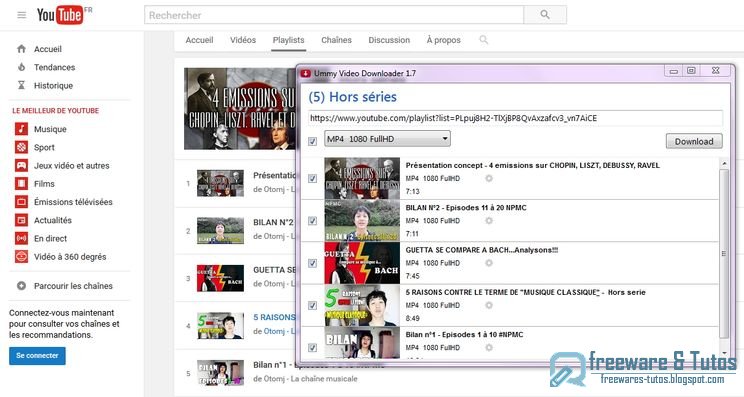This screenshot has height=397, width=744.
Task: Open the Historique hourglass icon
Action: [21, 85]
